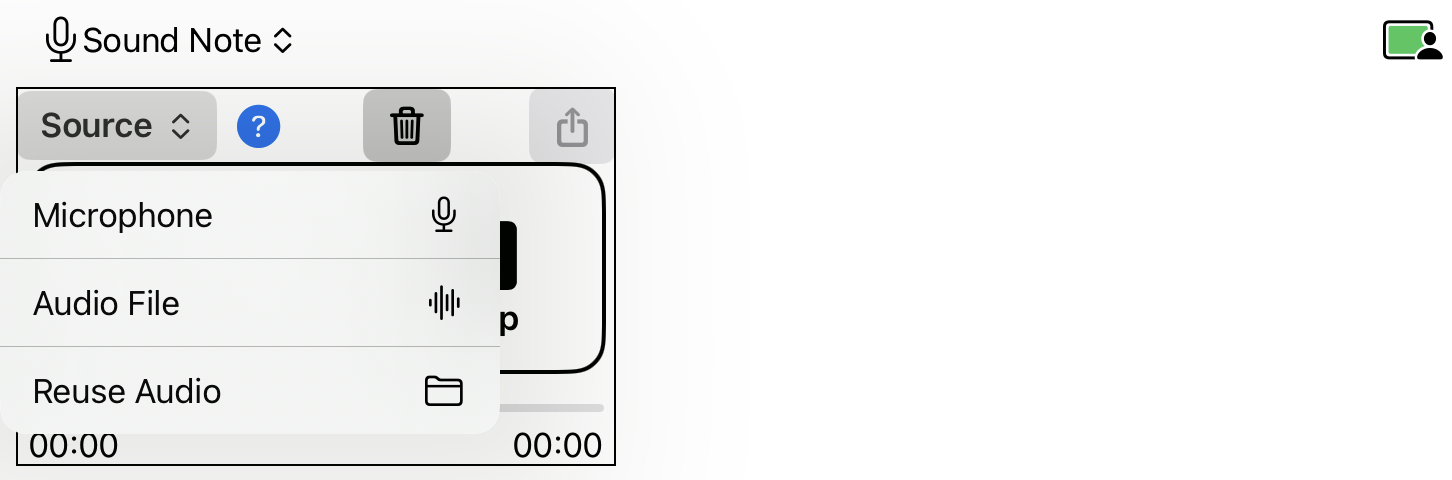The image size is (1452, 480).
Task: Click the share export icon
Action: tap(571, 127)
